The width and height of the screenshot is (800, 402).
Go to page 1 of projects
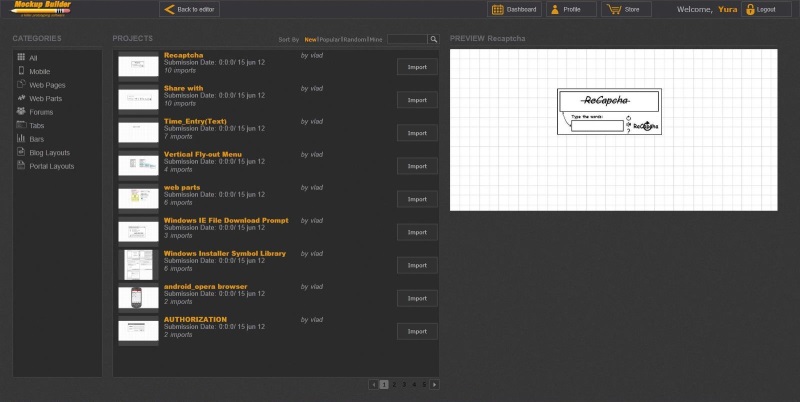[x=384, y=385]
